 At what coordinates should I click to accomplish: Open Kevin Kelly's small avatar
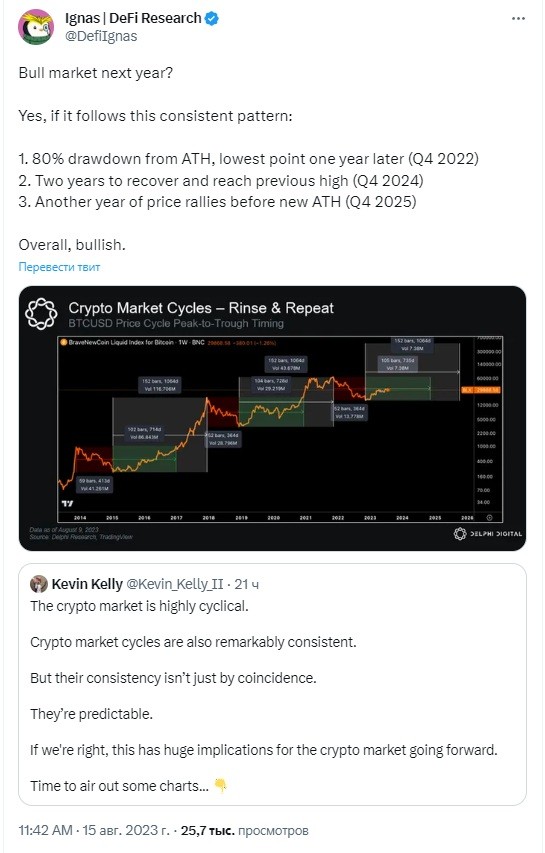tap(39, 584)
